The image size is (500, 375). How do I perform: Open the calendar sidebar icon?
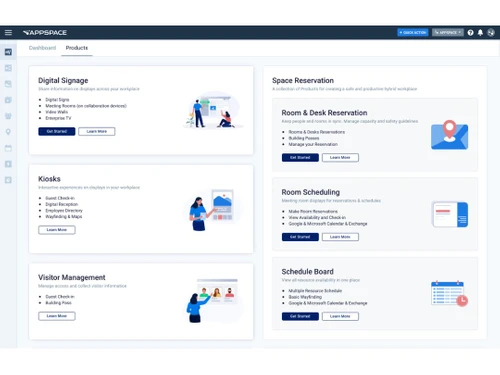8,148
